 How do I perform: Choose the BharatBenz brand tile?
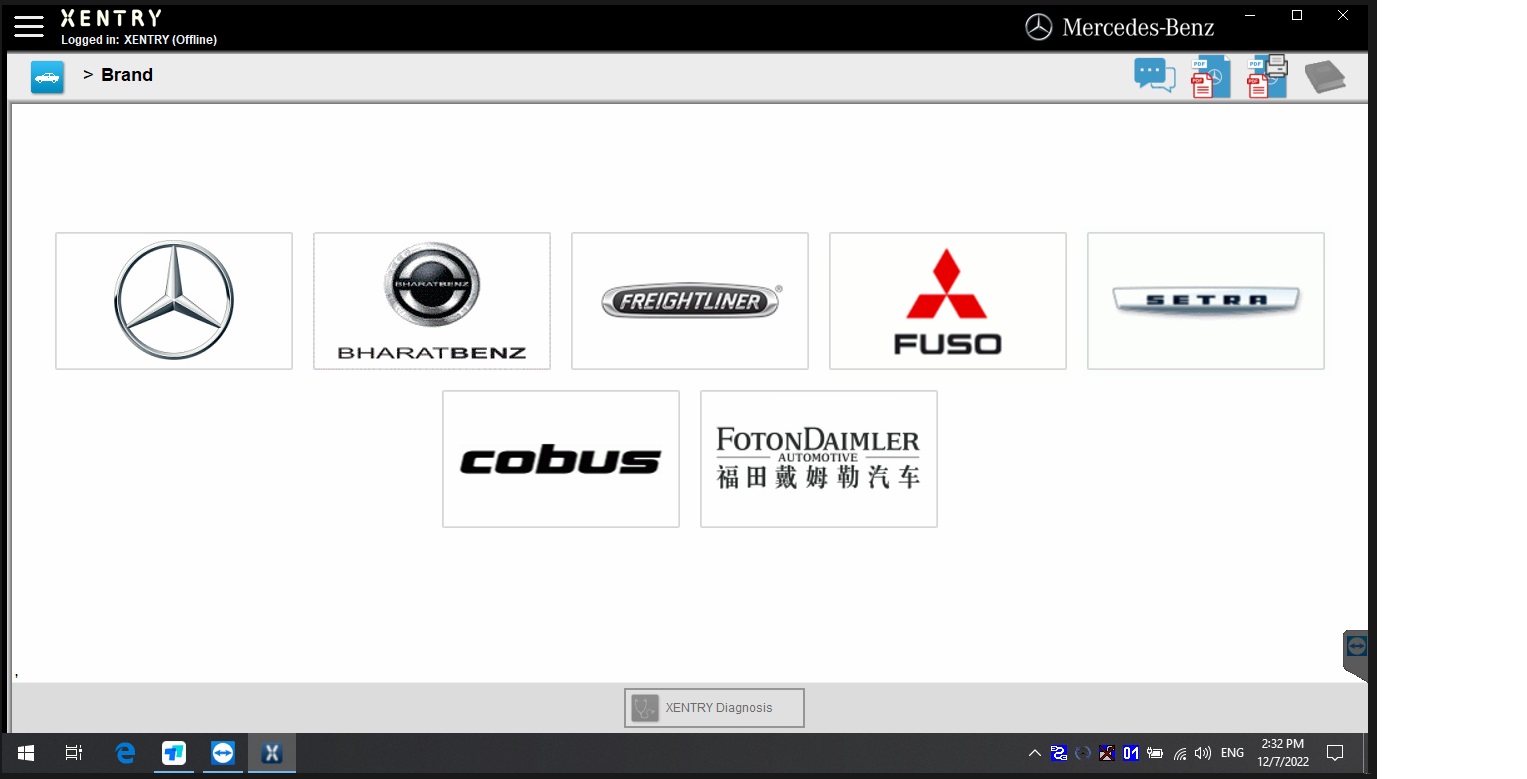coord(432,301)
